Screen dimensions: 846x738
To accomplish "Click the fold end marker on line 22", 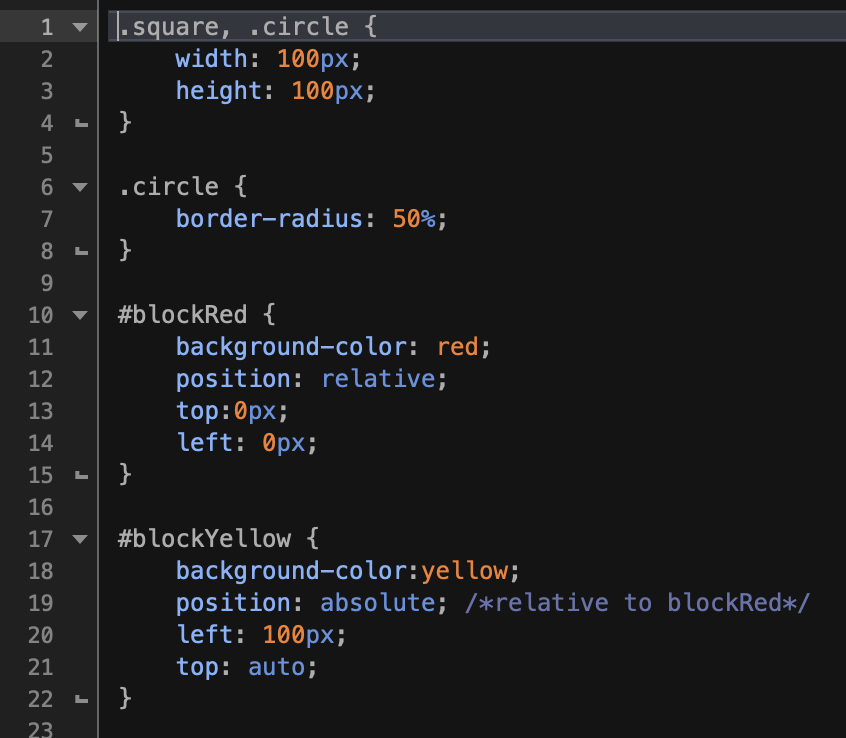I will (80, 699).
